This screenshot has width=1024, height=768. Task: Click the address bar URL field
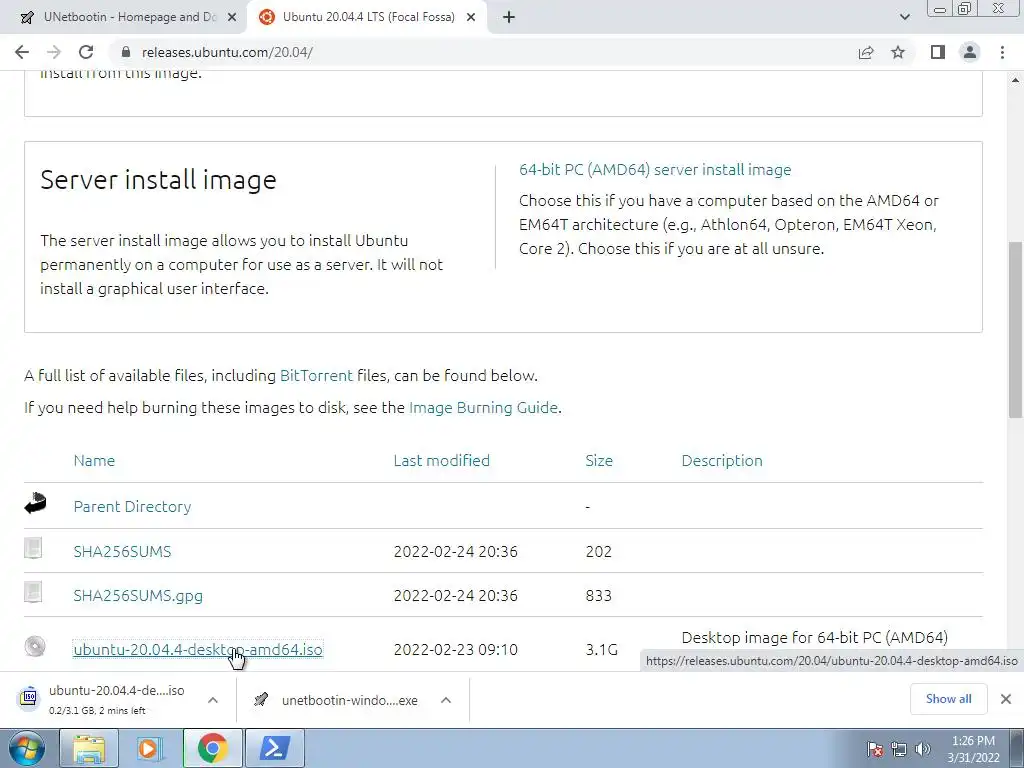point(483,52)
